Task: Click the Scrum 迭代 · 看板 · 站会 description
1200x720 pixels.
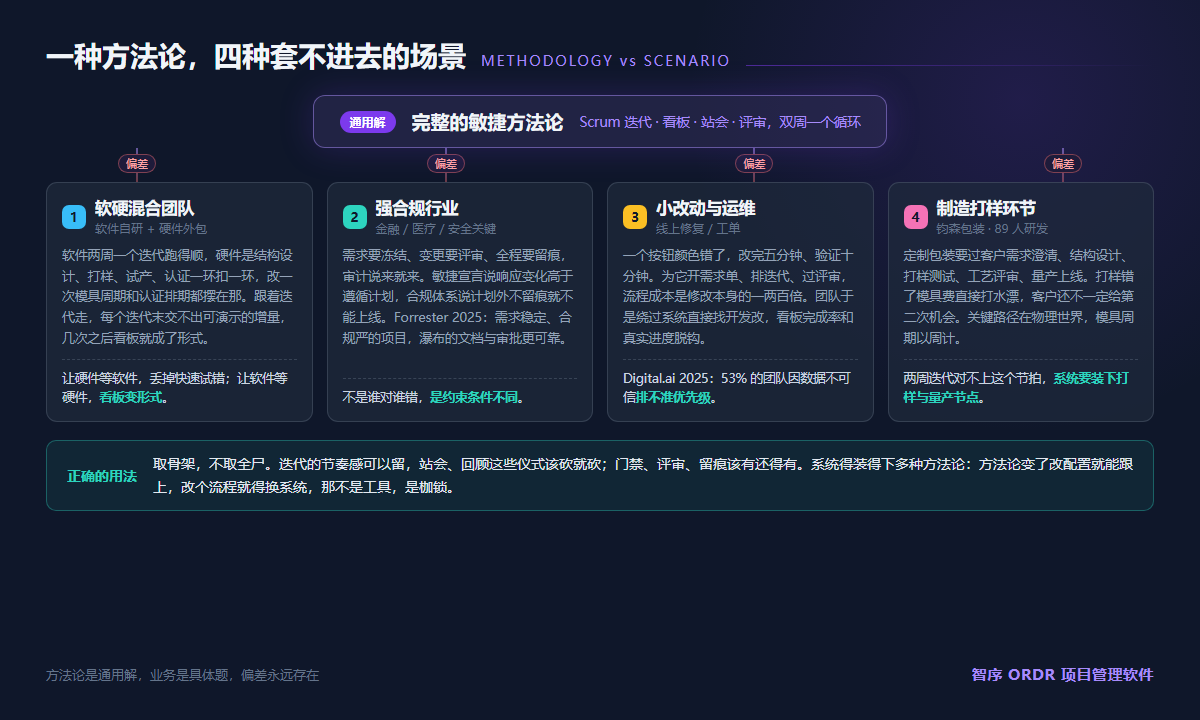Action: [x=720, y=122]
